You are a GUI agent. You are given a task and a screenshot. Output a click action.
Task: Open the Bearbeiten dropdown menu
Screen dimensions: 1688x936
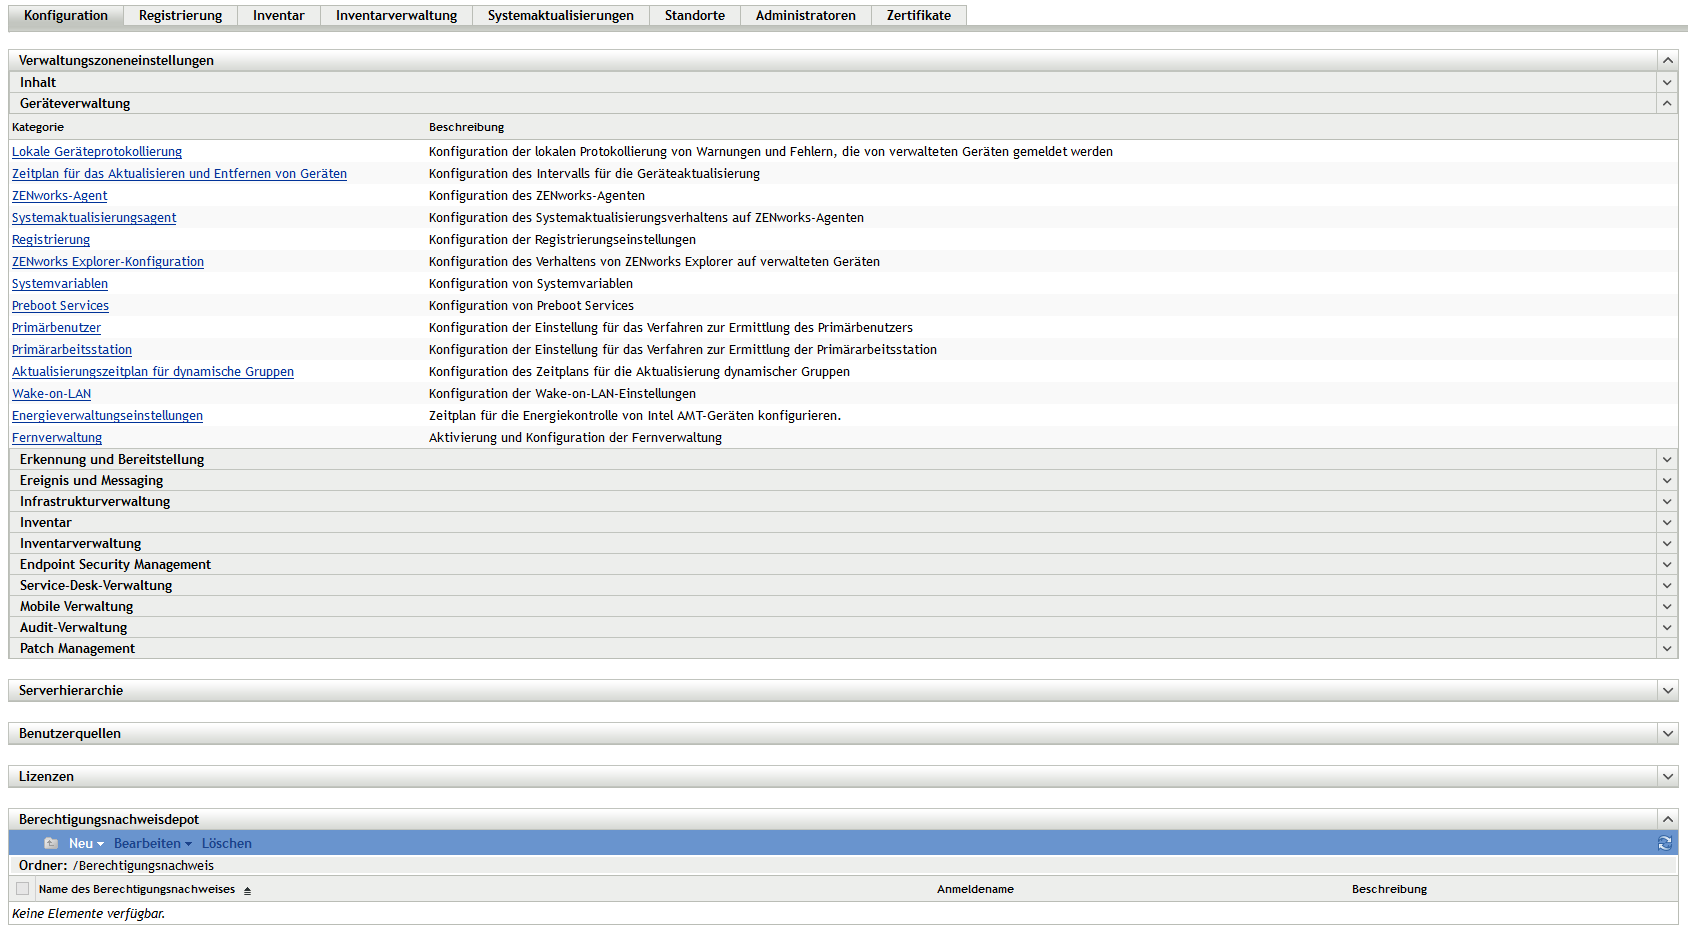click(x=152, y=843)
